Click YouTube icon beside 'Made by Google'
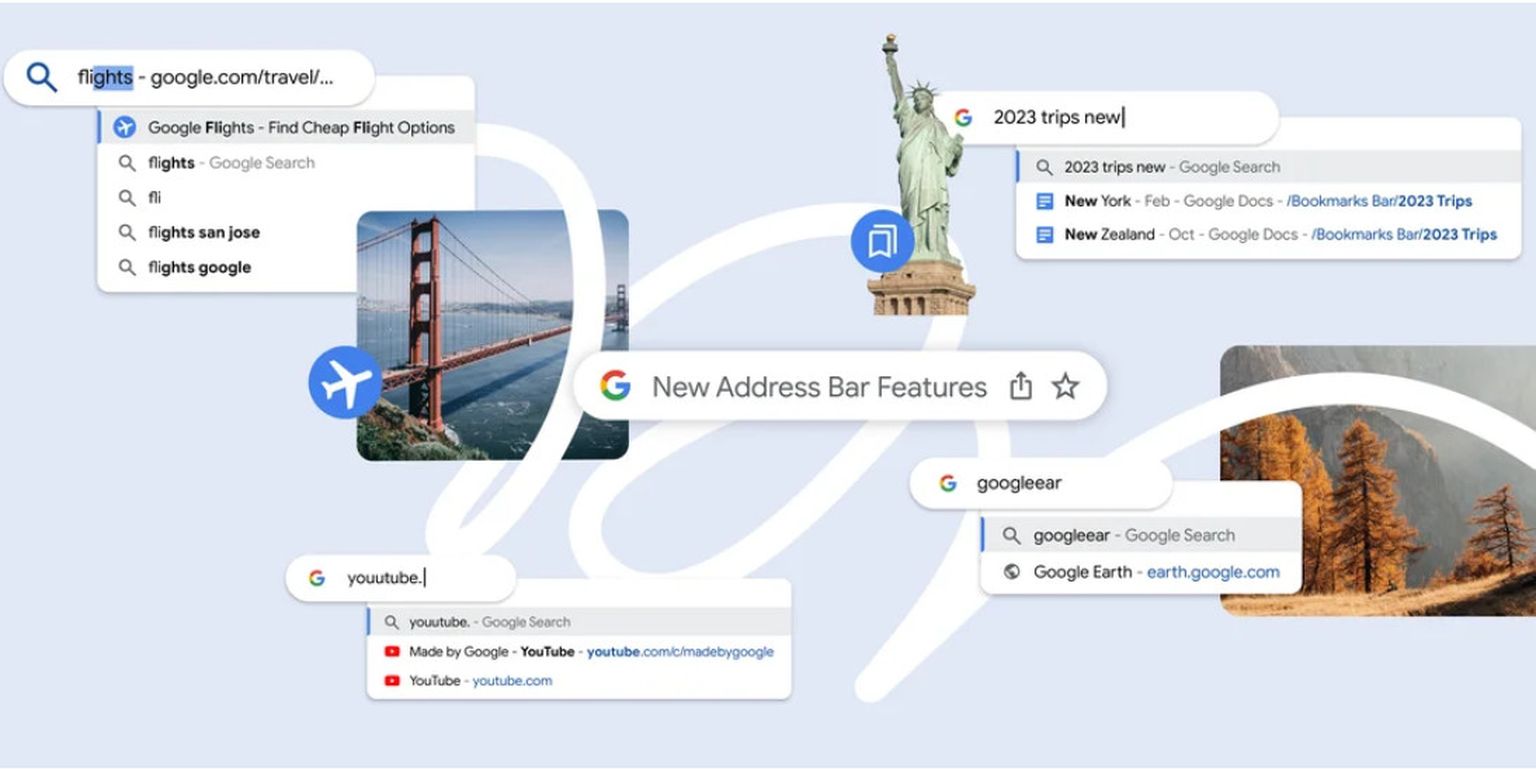The height and width of the screenshot is (771, 1536). tap(392, 652)
